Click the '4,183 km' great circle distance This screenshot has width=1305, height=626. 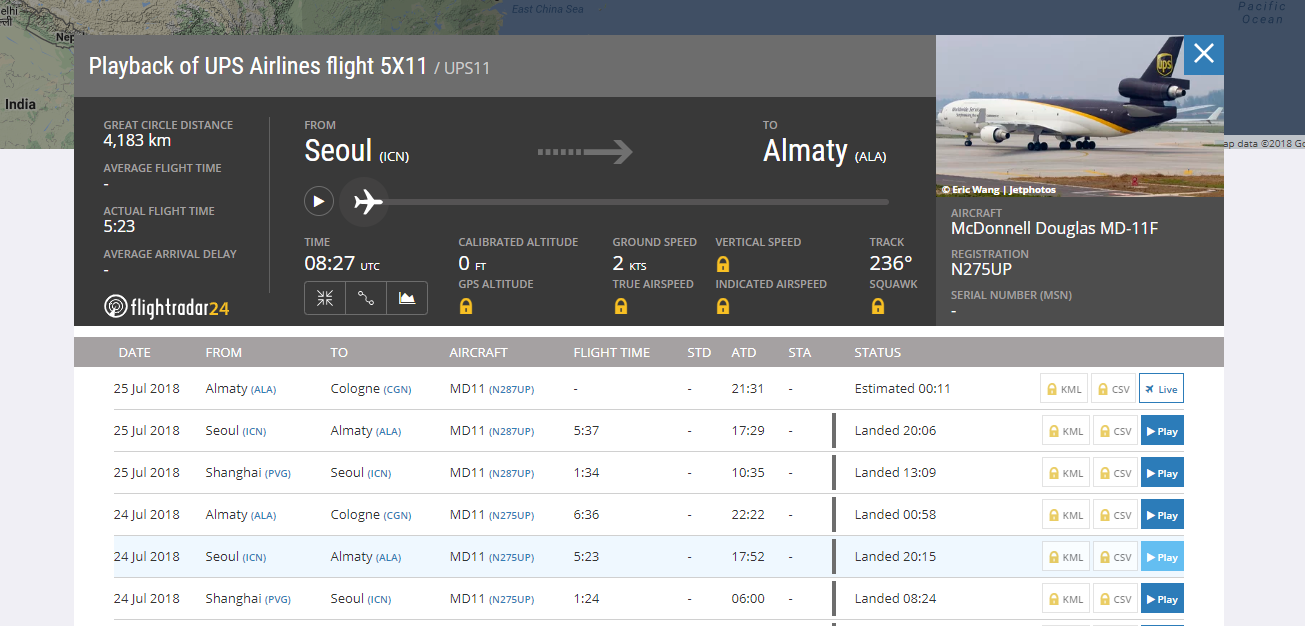click(x=137, y=141)
